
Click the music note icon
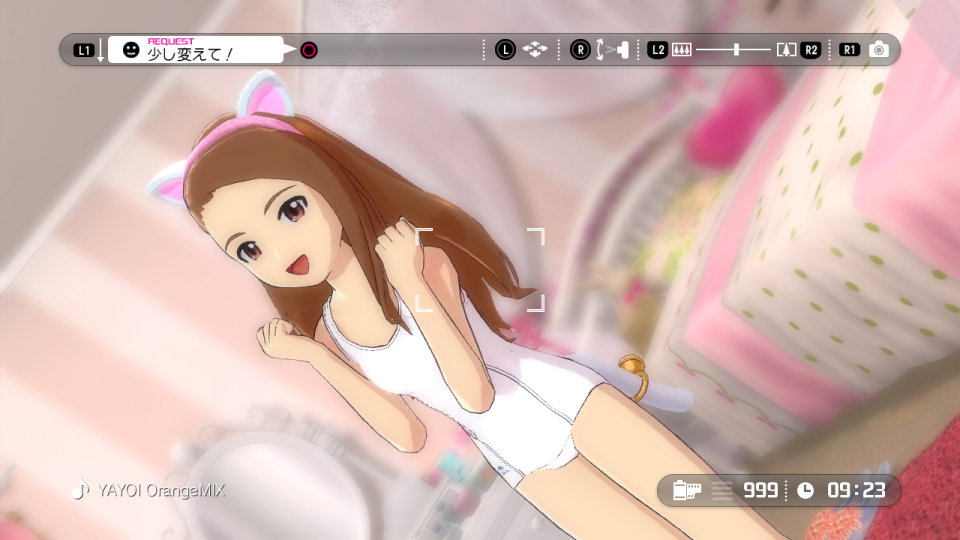[80, 490]
